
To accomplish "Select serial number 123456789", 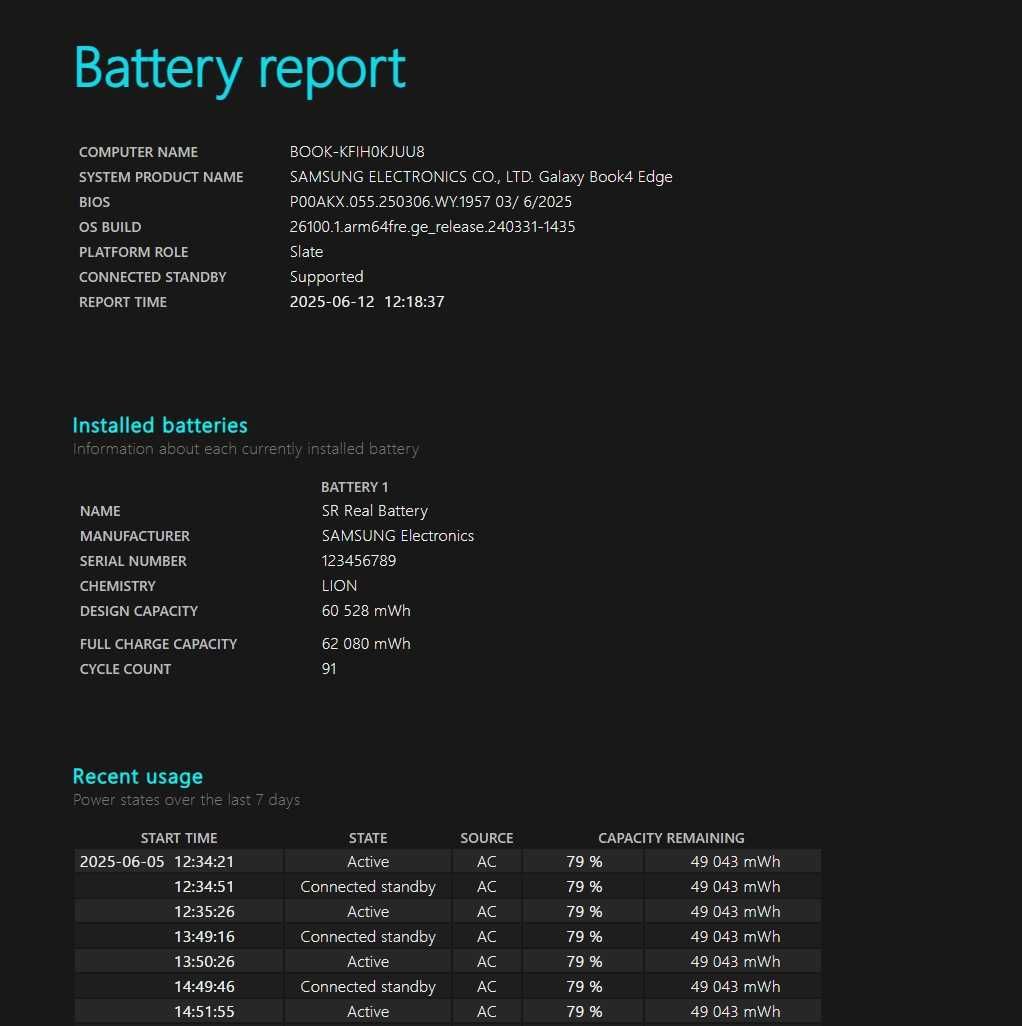I will [359, 561].
